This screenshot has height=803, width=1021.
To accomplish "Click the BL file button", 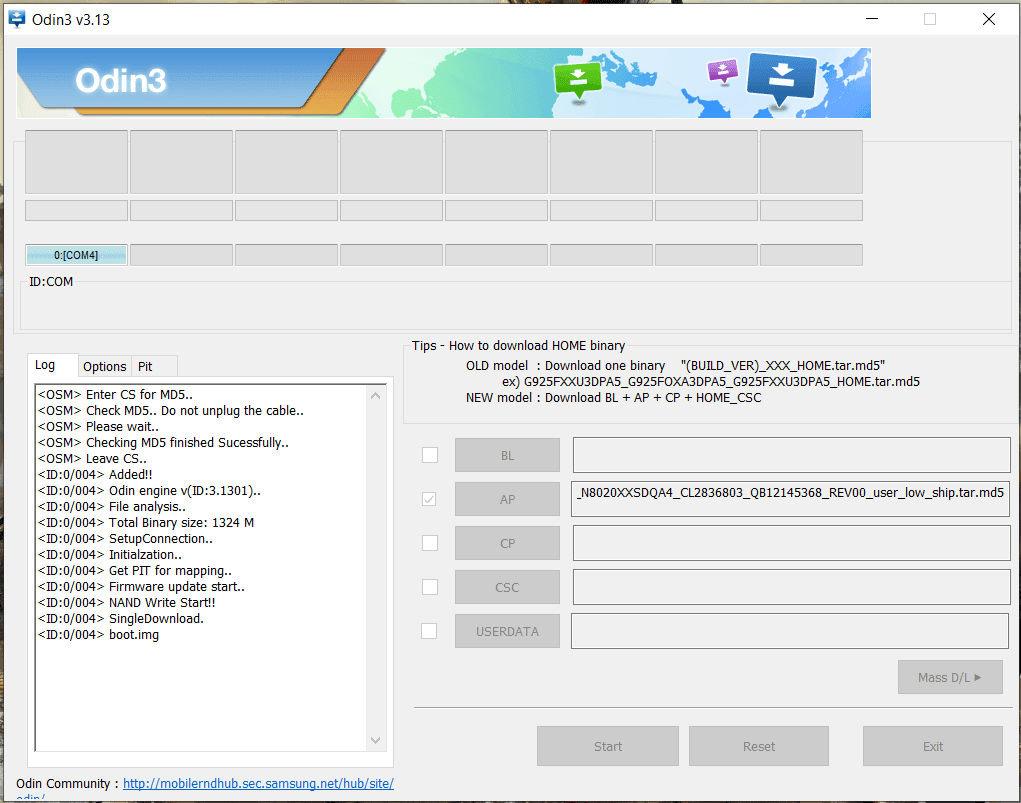I will 507,455.
